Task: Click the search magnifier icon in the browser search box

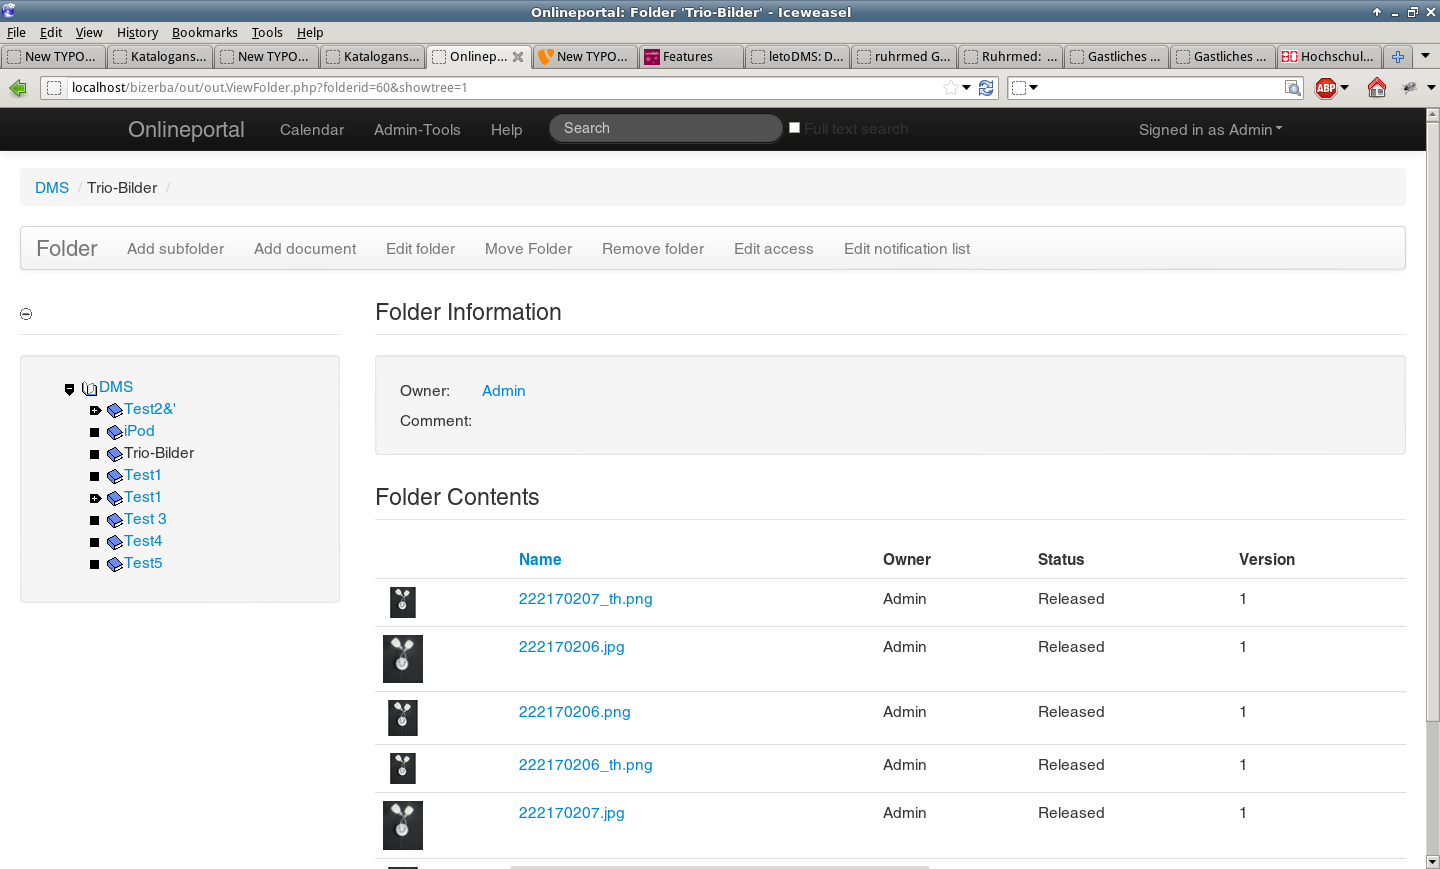Action: (1293, 88)
